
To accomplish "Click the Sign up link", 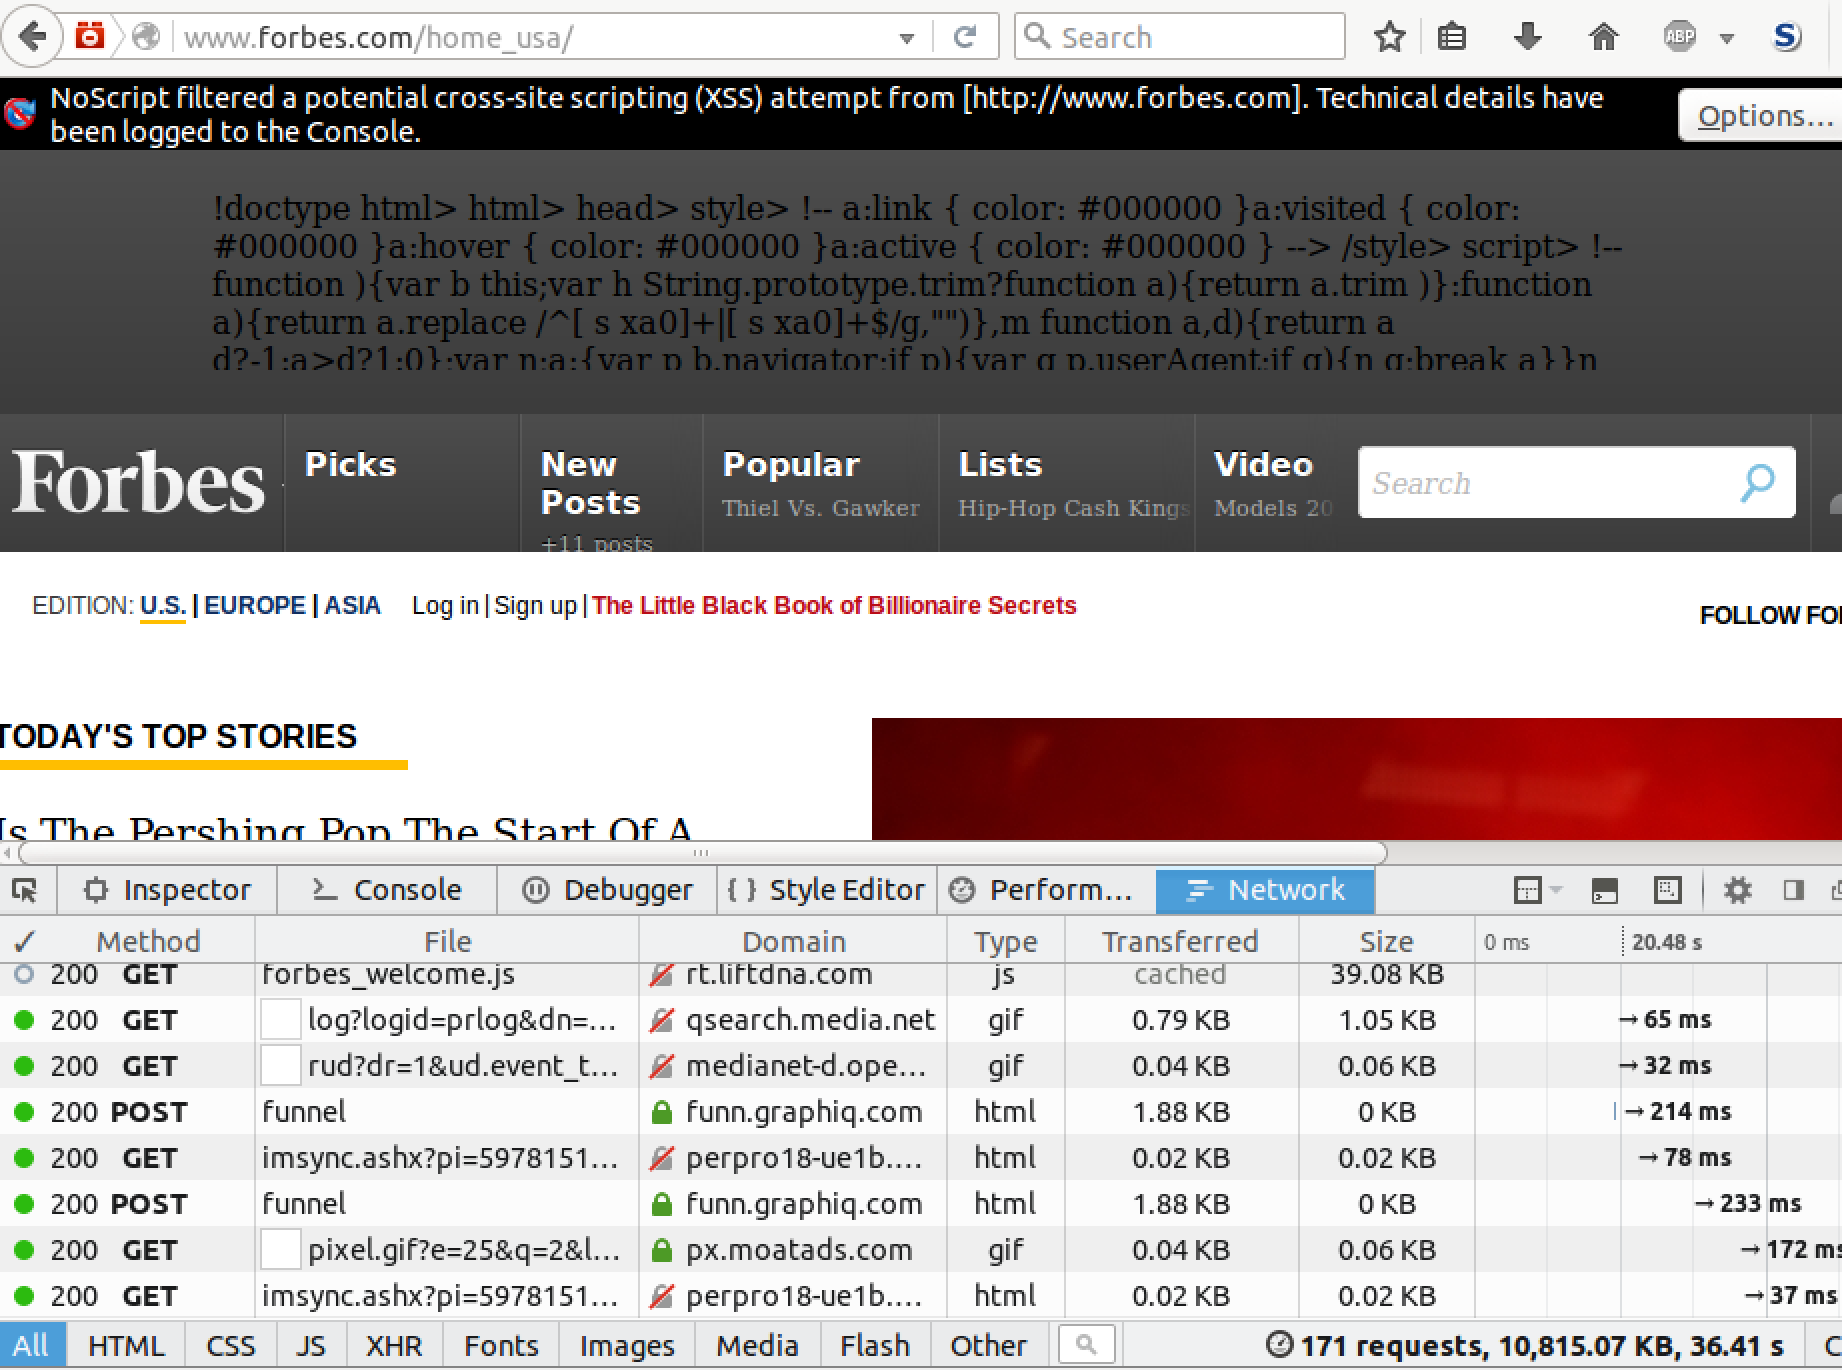I will pyautogui.click(x=535, y=606).
